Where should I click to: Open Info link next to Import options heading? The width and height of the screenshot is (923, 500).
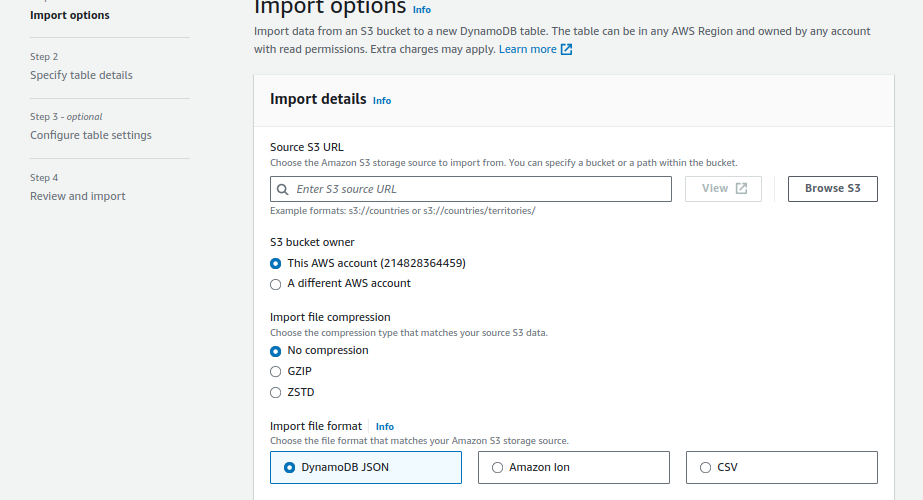(421, 10)
